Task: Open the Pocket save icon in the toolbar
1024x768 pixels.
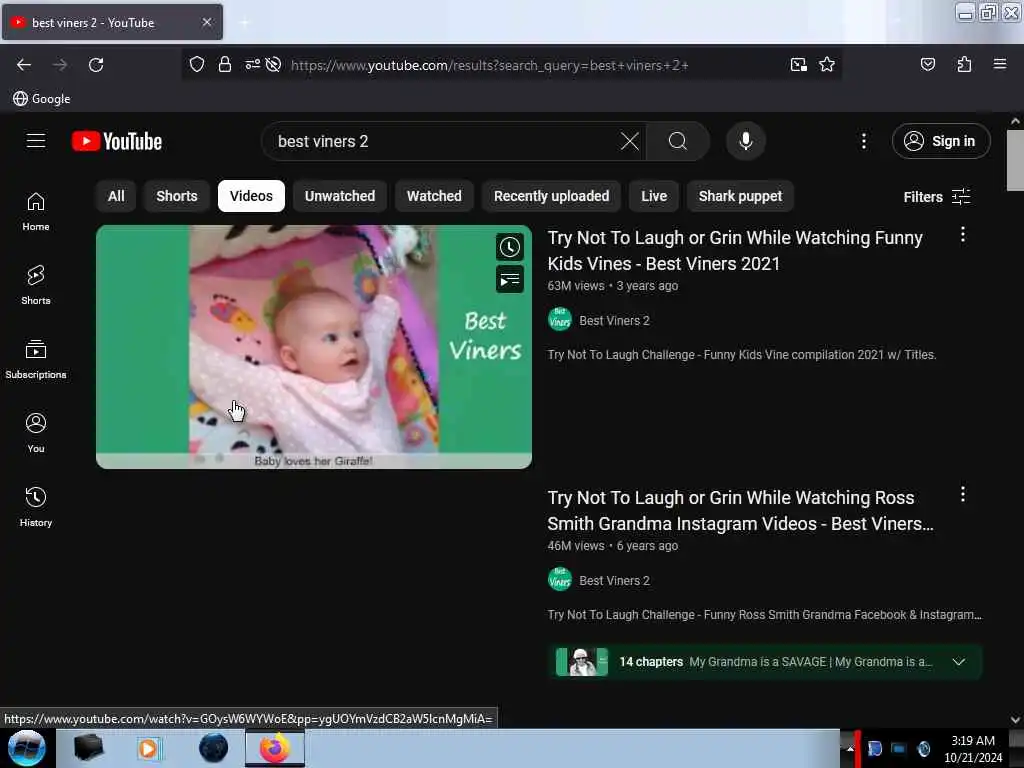Action: (x=927, y=64)
